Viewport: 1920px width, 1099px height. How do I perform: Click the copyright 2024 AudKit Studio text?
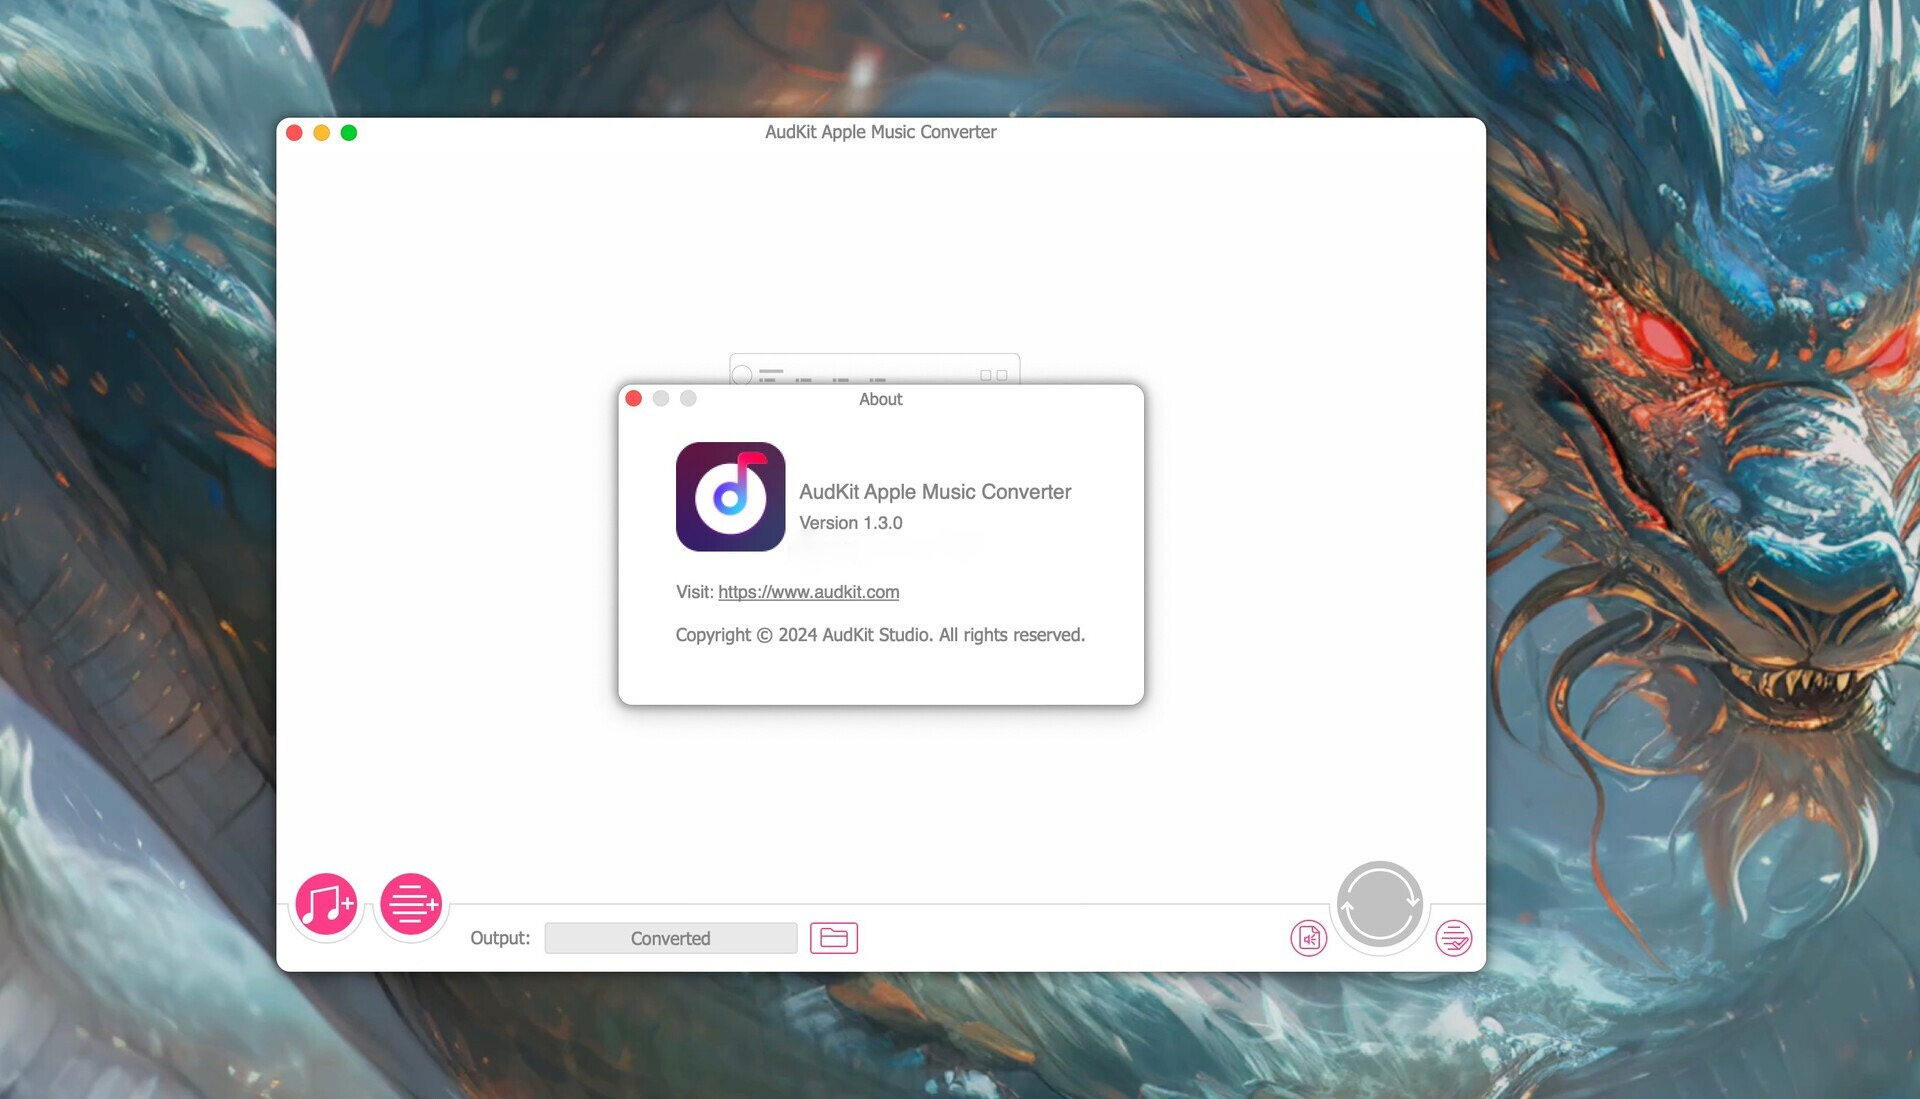pyautogui.click(x=880, y=635)
